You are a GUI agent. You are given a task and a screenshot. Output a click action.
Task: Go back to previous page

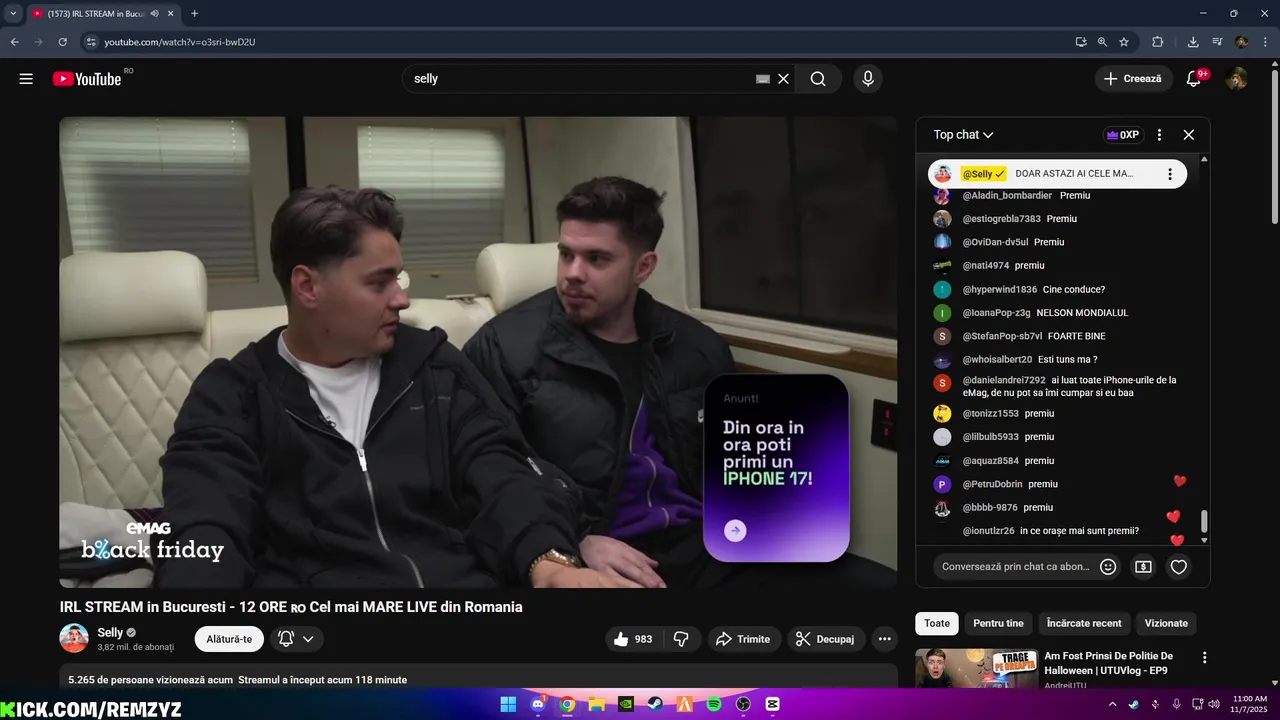[15, 42]
